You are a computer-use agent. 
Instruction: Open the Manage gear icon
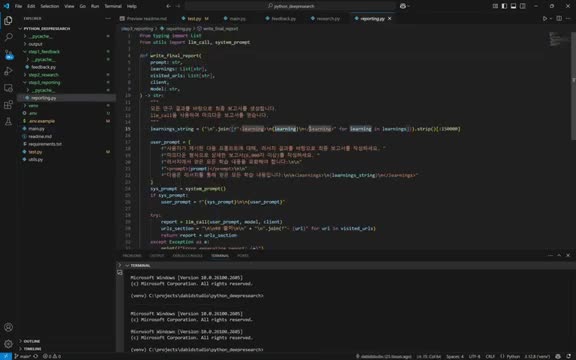pyautogui.click(x=8, y=344)
